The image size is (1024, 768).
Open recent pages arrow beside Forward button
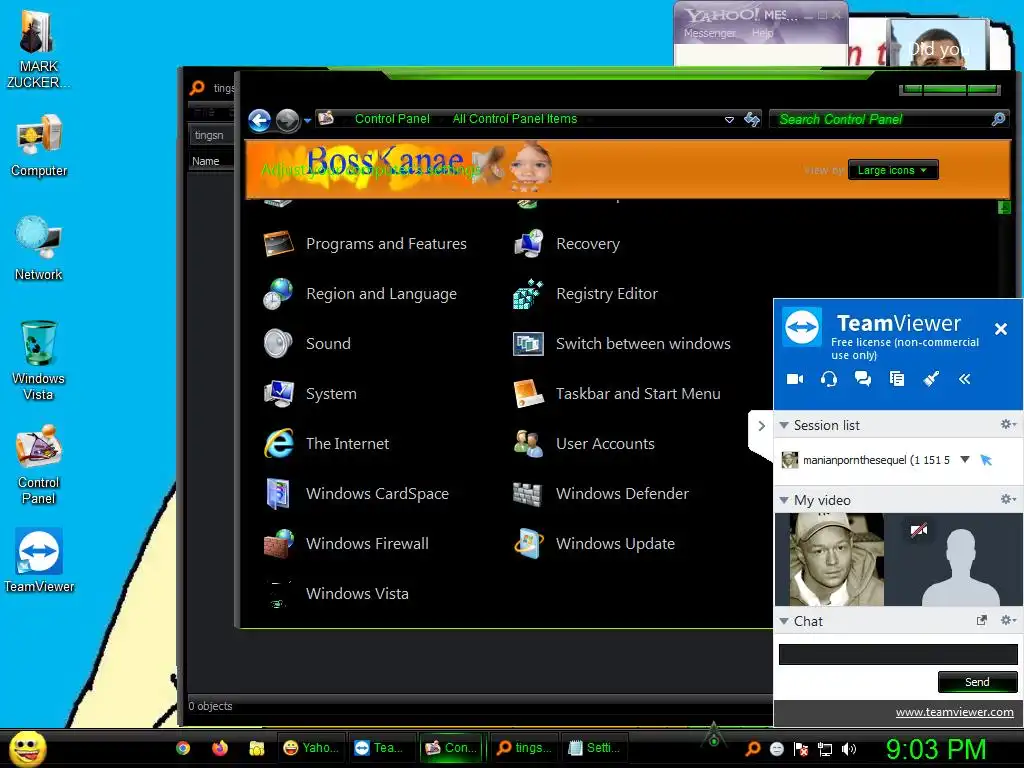point(308,120)
